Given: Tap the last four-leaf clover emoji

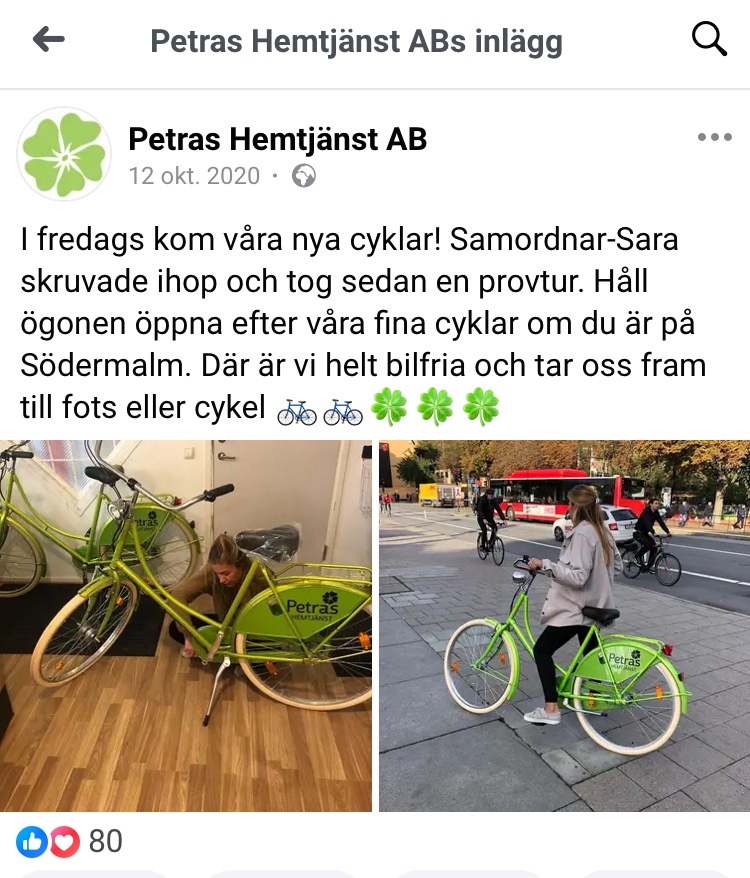Looking at the screenshot, I should tap(481, 407).
